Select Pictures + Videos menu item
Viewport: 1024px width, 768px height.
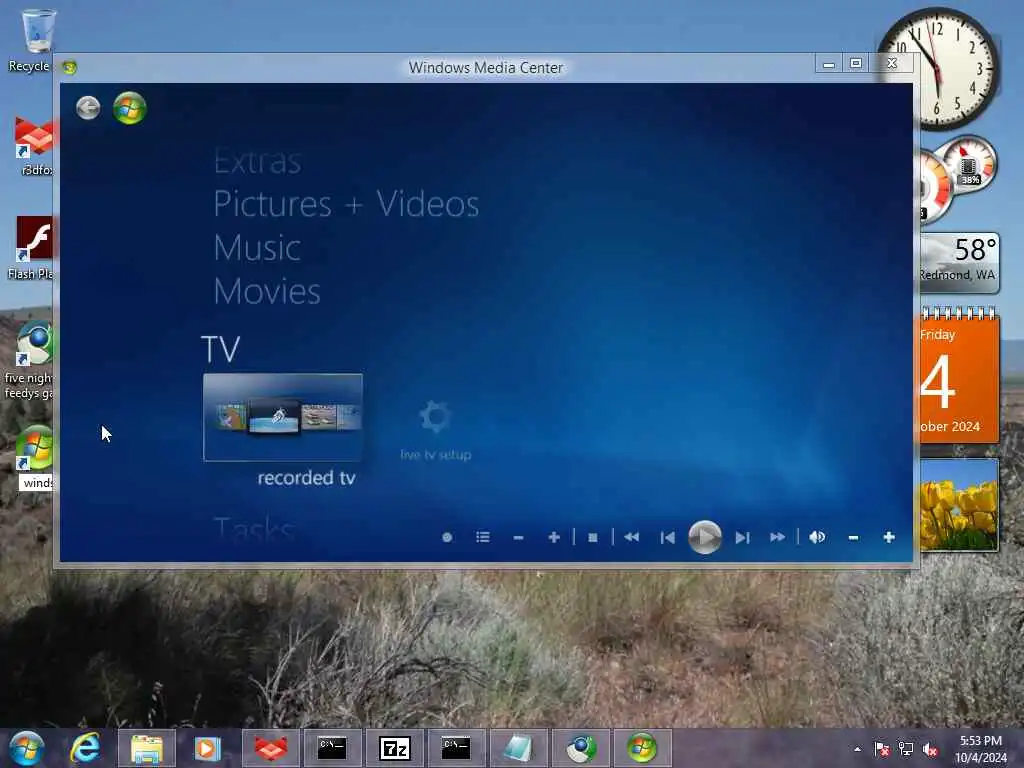click(346, 204)
